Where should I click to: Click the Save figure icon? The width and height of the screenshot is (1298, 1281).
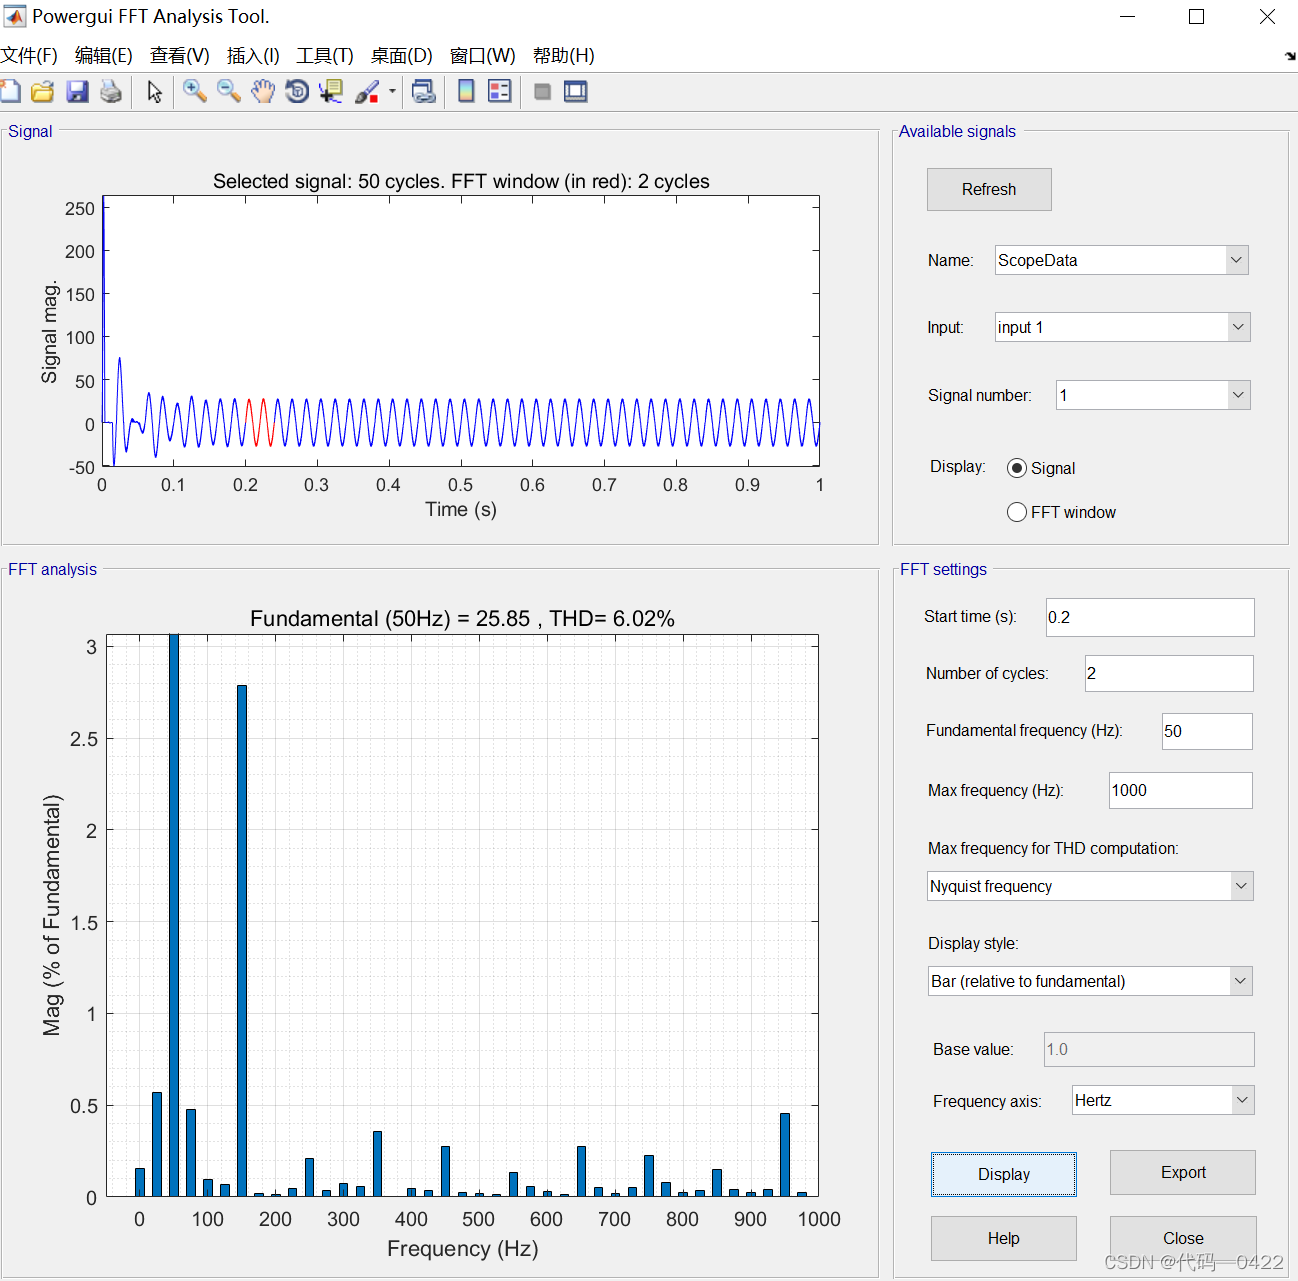pyautogui.click(x=77, y=92)
